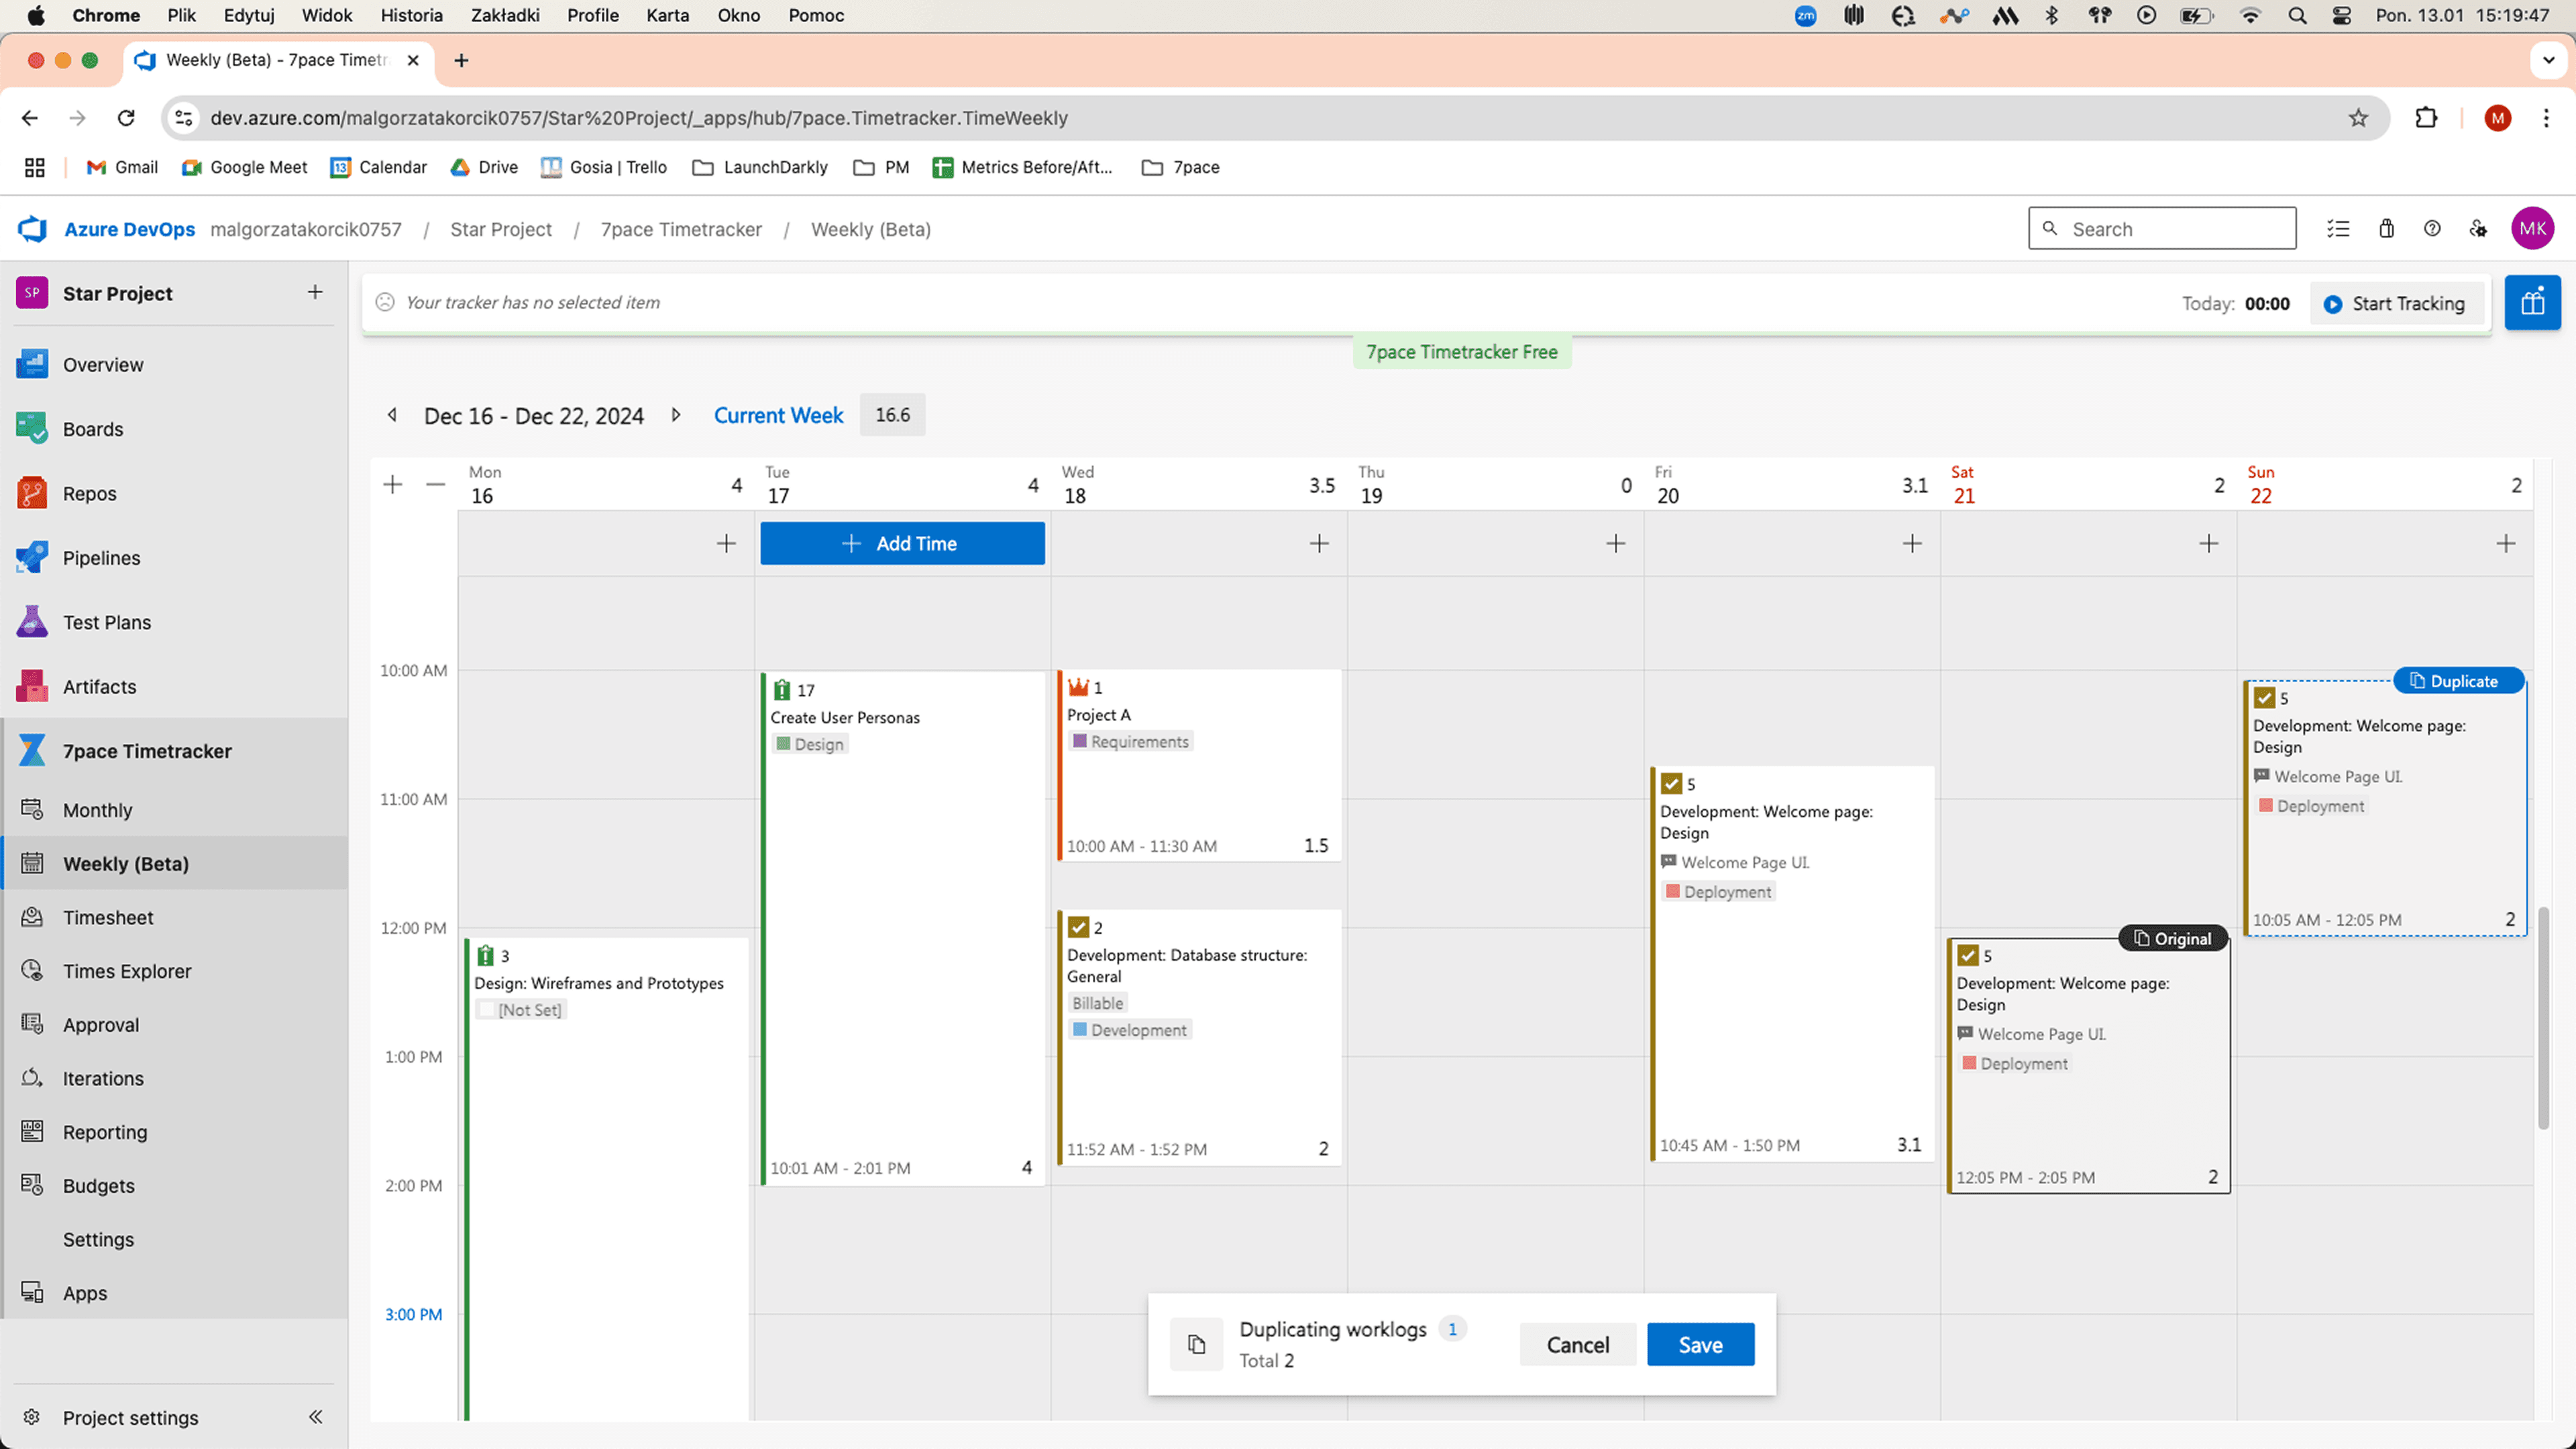This screenshot has width=2576, height=1449.
Task: Jump to Current Week
Action: point(778,415)
